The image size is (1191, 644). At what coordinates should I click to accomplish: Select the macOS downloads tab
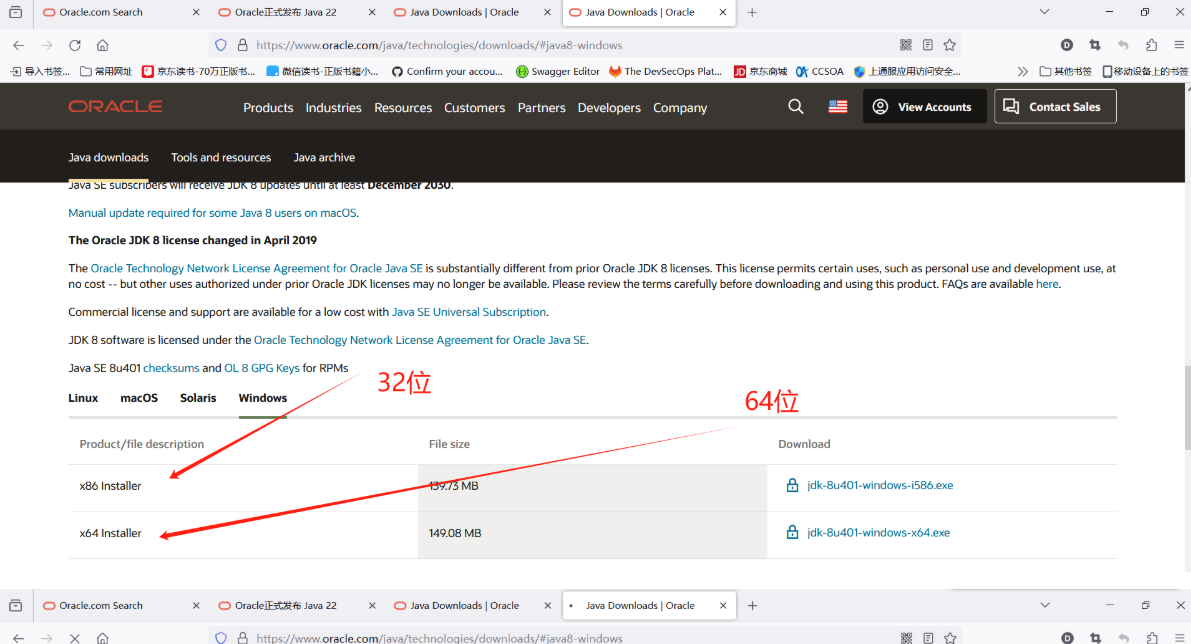pyautogui.click(x=139, y=398)
